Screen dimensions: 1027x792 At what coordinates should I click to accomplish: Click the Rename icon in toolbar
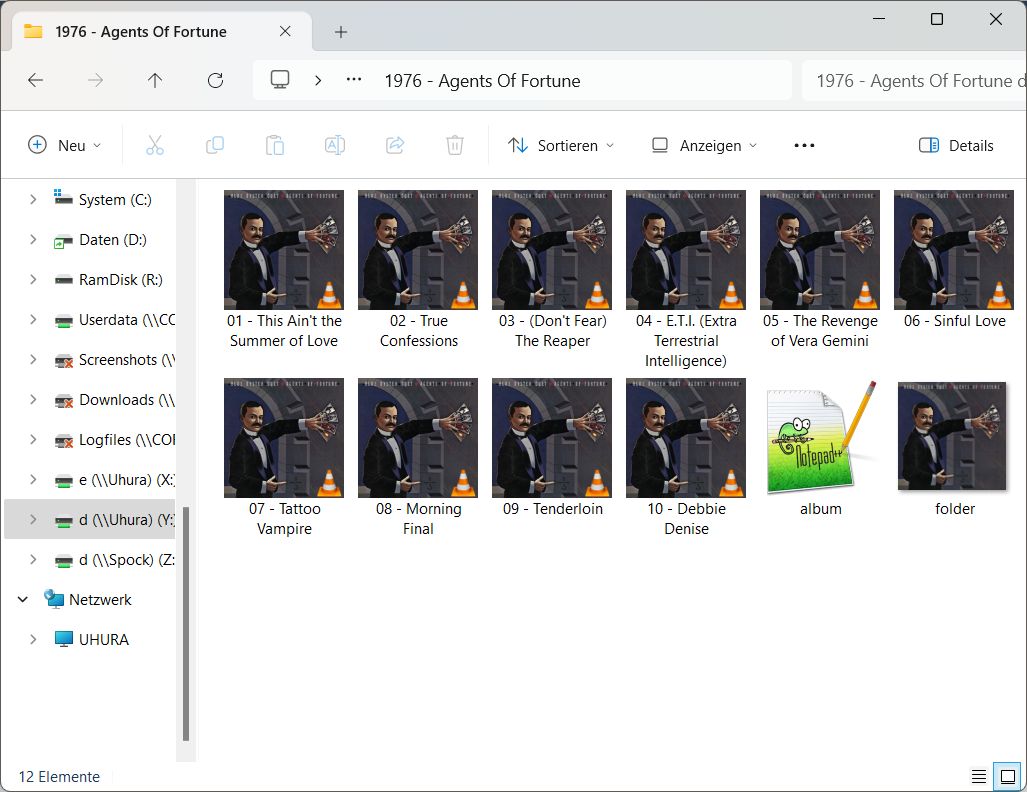coord(335,145)
